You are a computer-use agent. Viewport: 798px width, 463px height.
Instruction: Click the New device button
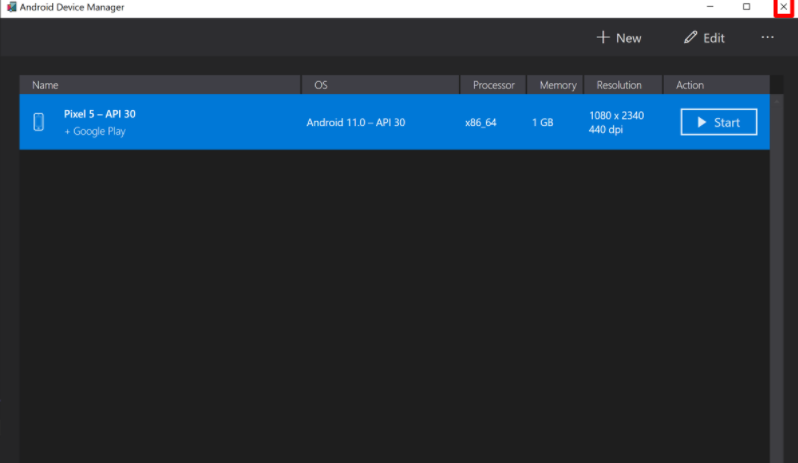point(619,38)
